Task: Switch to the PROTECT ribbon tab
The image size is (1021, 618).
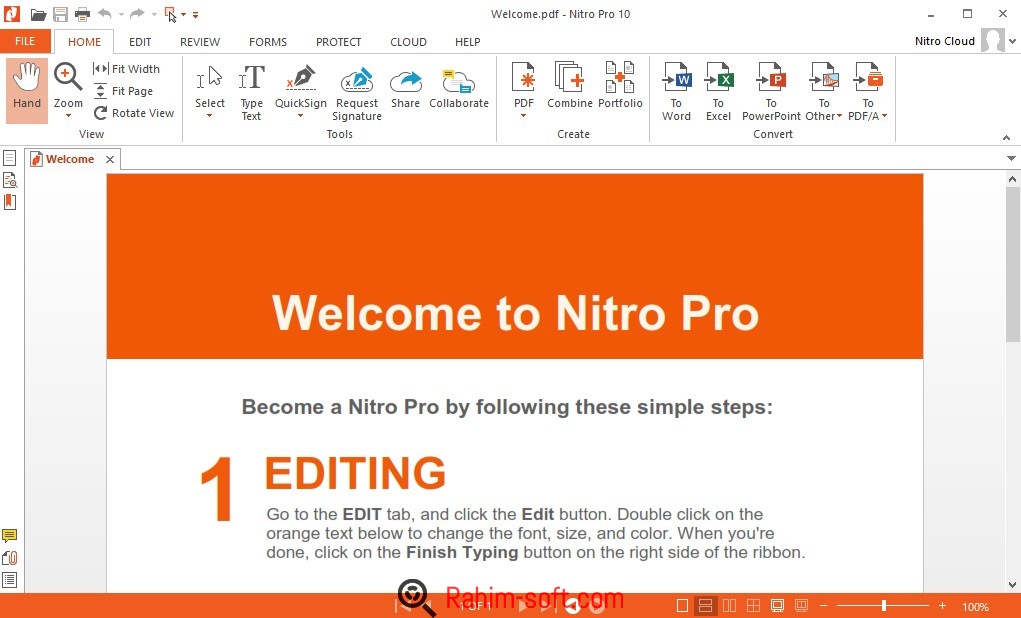Action: pyautogui.click(x=339, y=42)
